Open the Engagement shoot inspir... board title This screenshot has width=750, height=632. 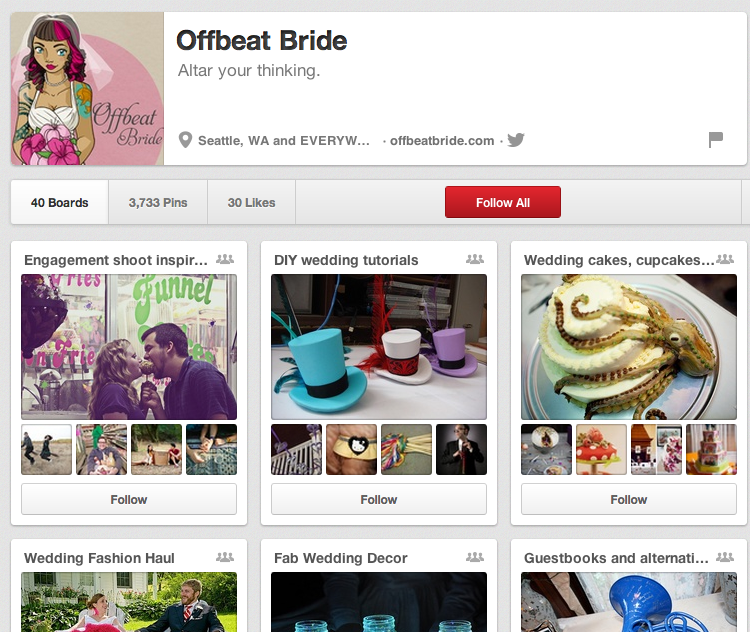(116, 260)
